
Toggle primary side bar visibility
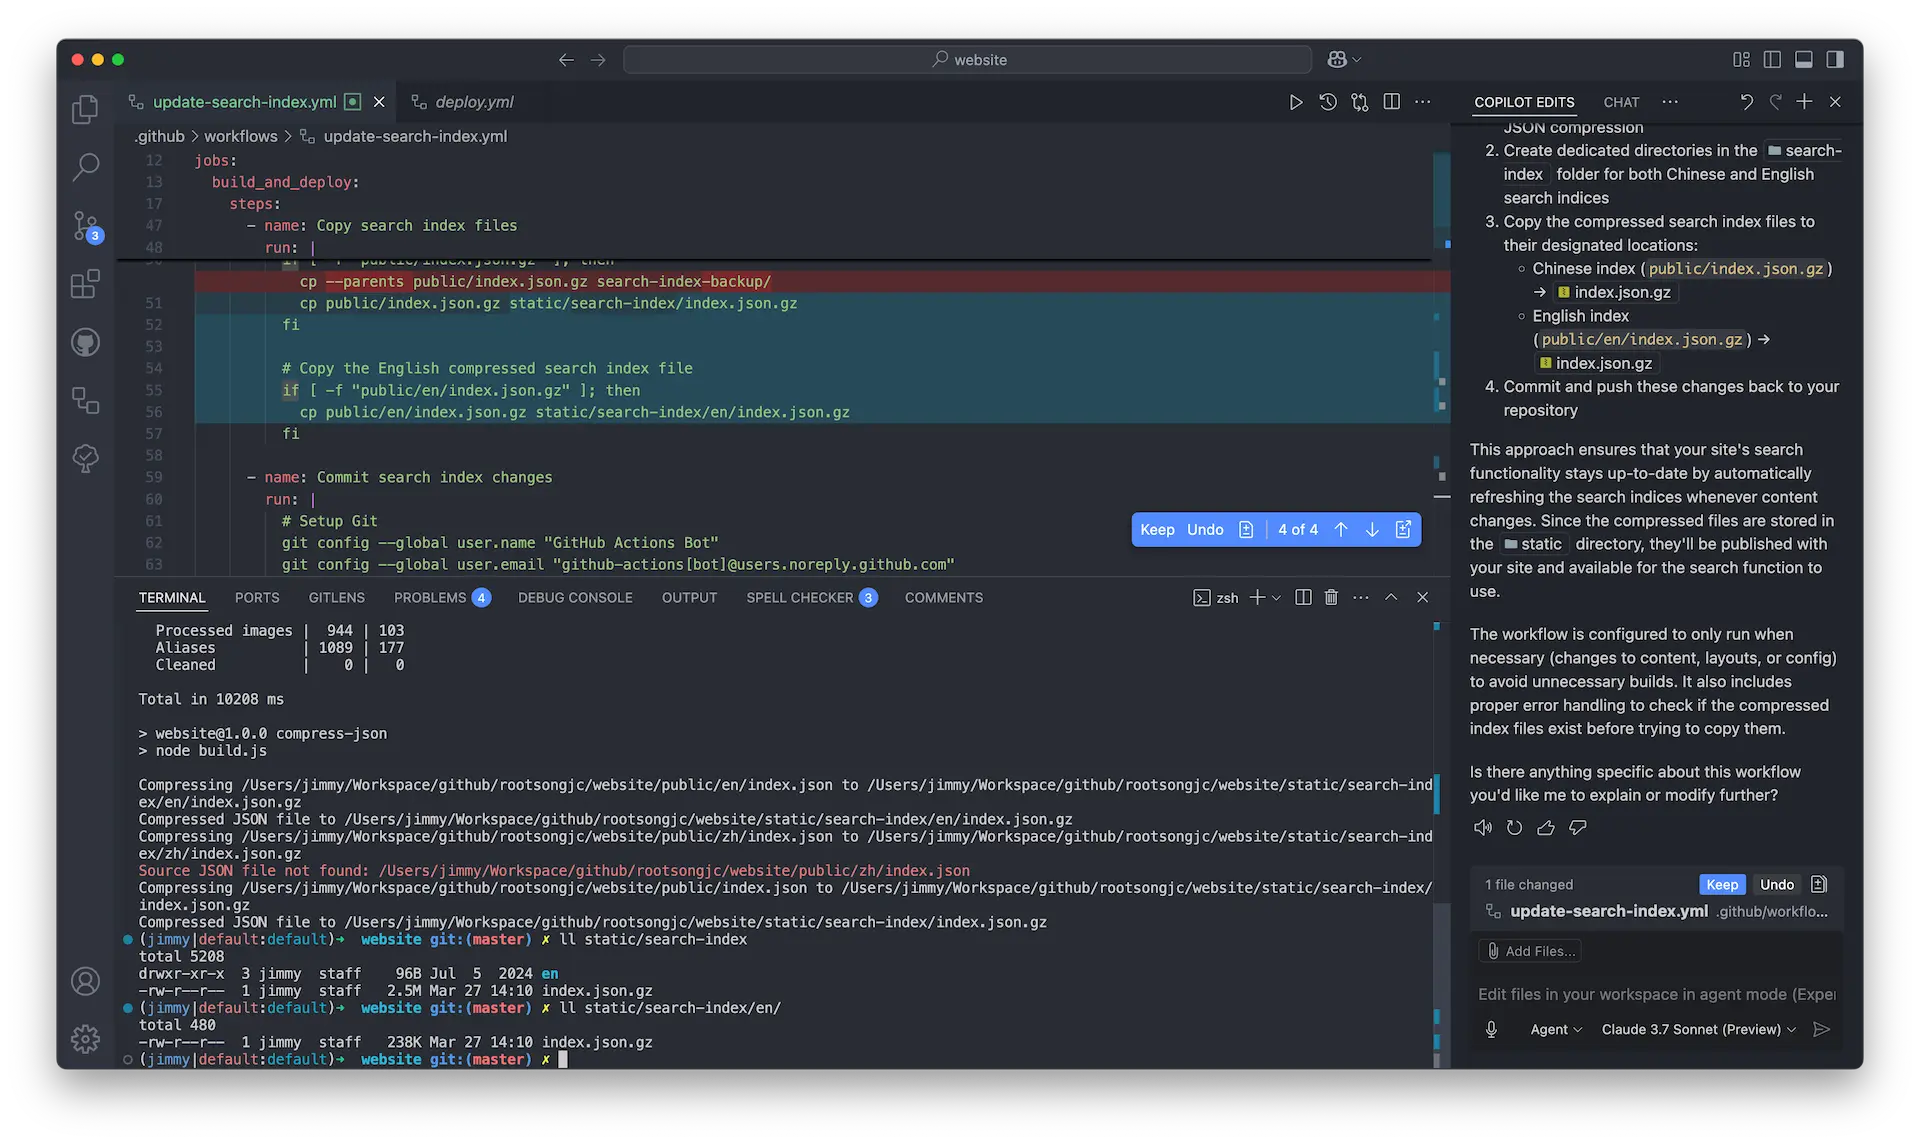pyautogui.click(x=1772, y=60)
